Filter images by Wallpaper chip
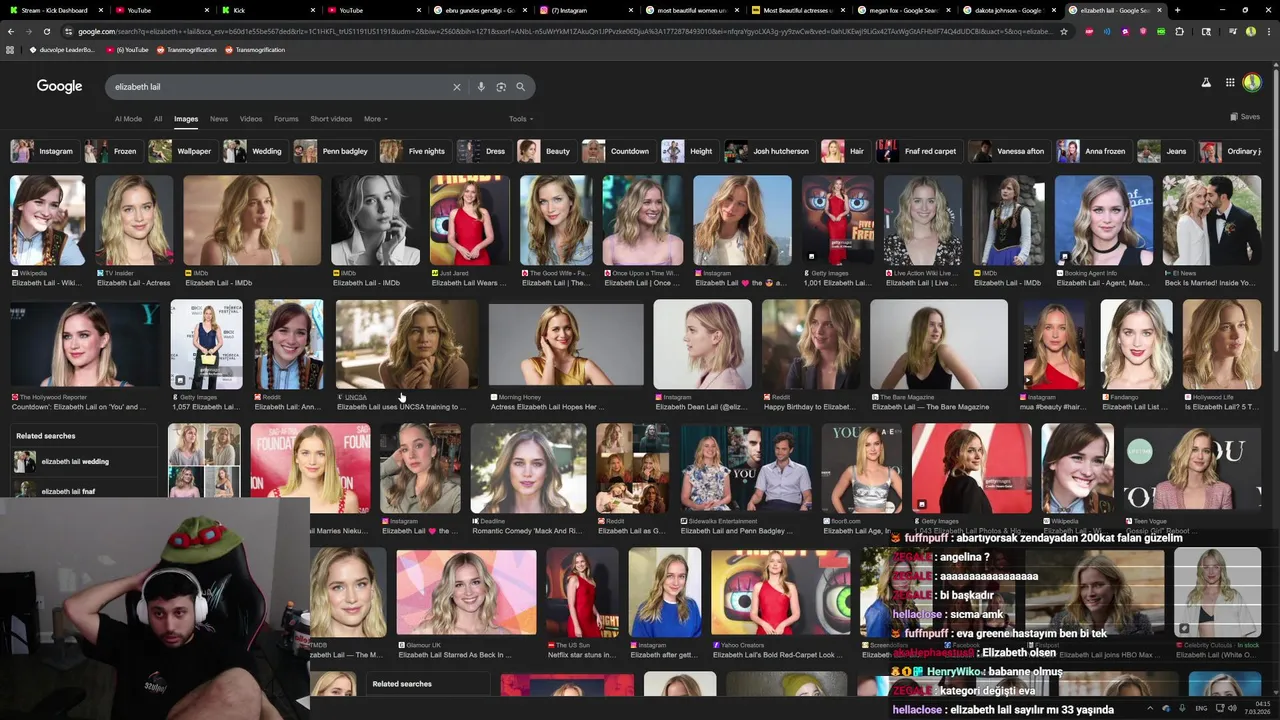Screen dimensions: 1280x720 point(181,151)
